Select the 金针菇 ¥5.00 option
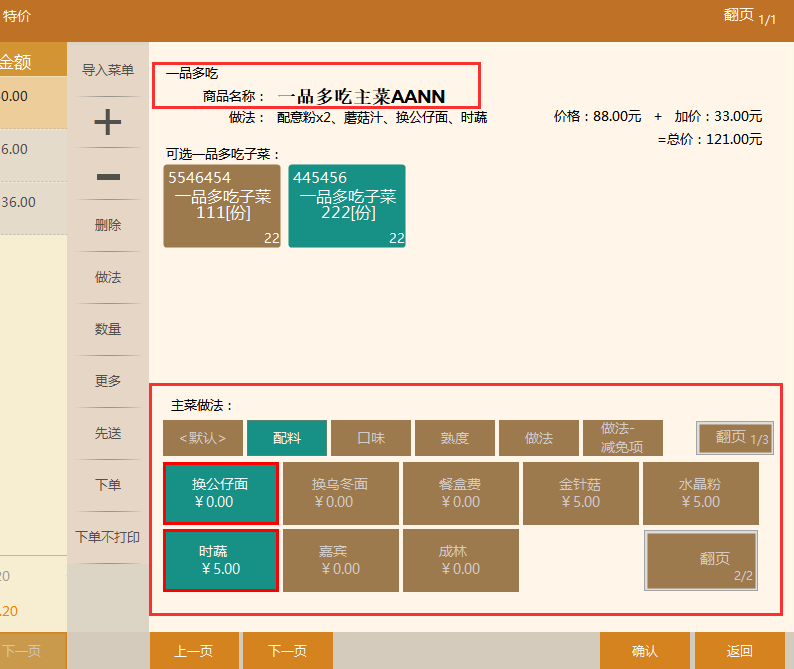The height and width of the screenshot is (669, 794). (x=580, y=493)
